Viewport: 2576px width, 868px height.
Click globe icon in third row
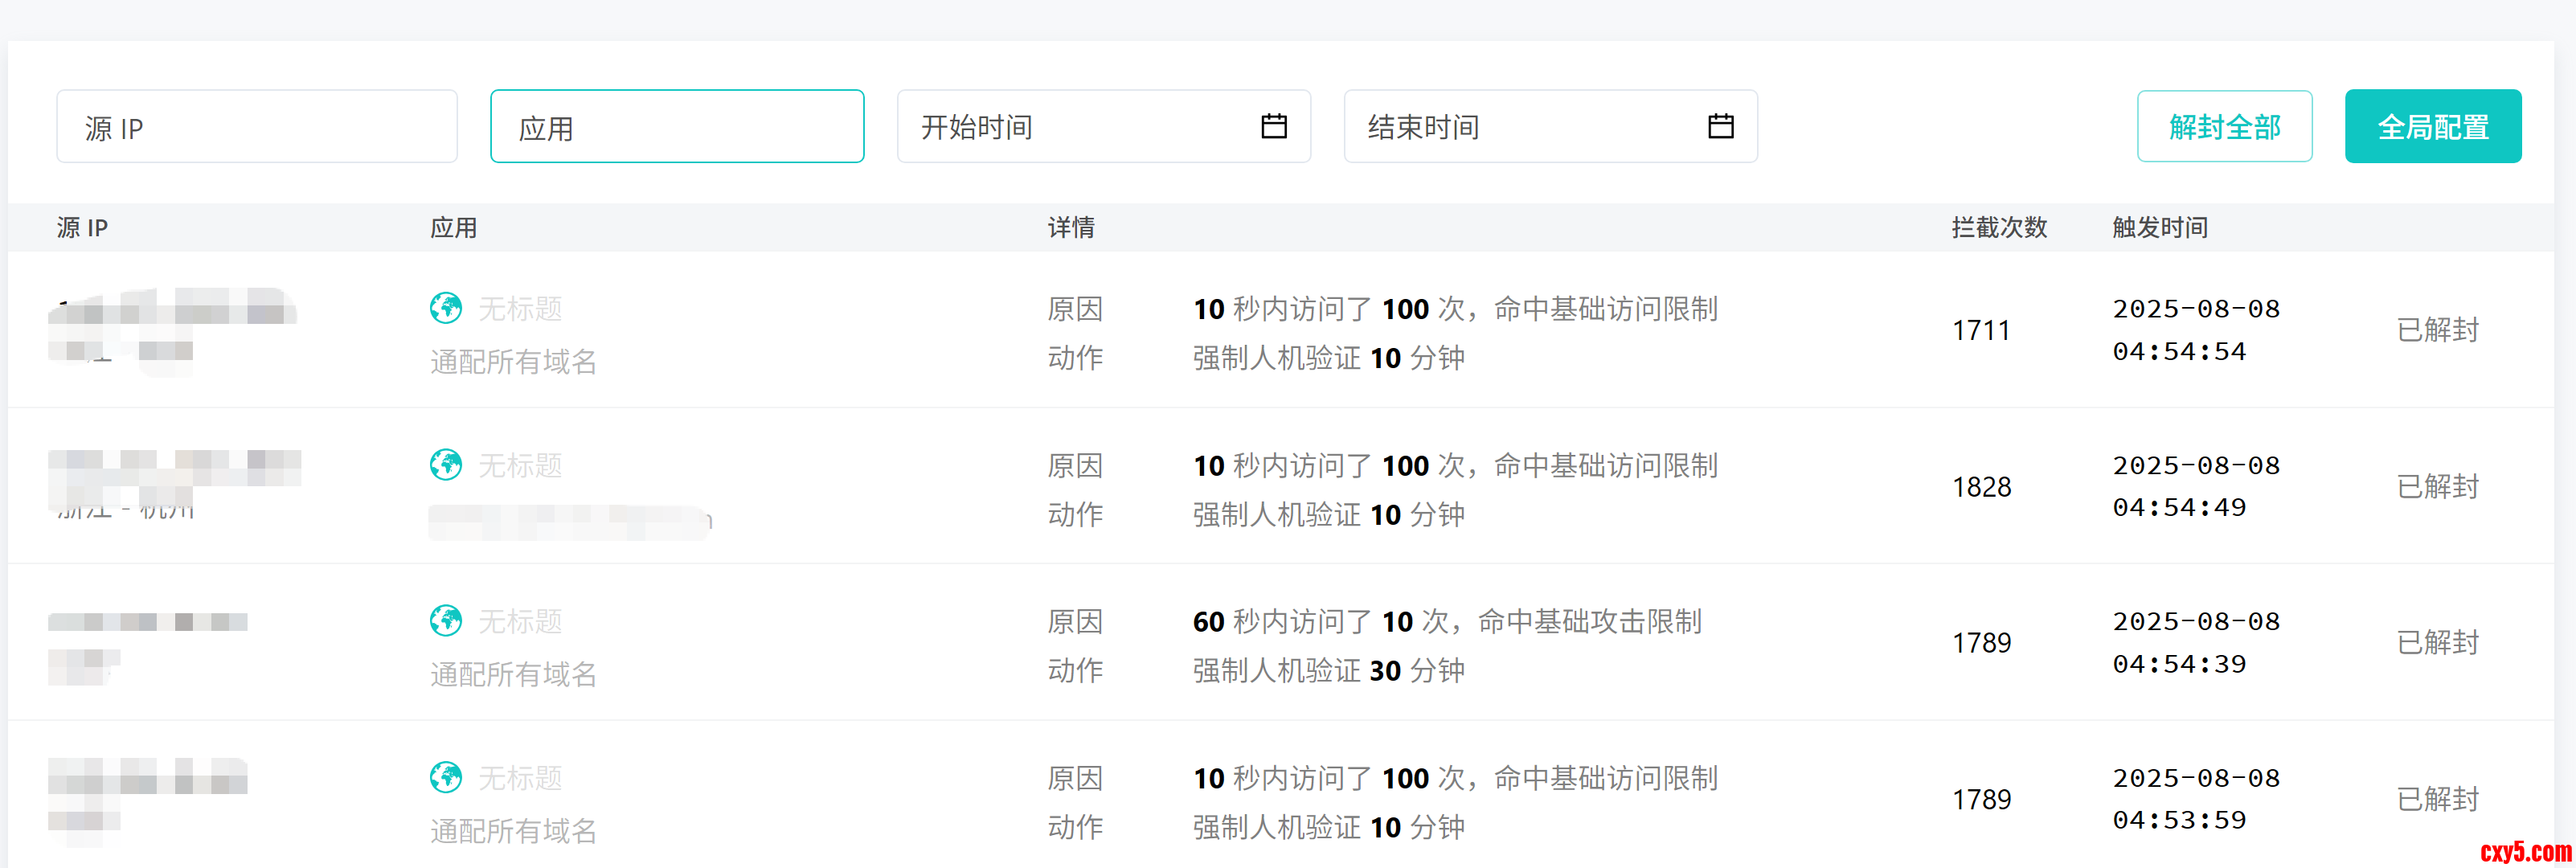coord(446,621)
